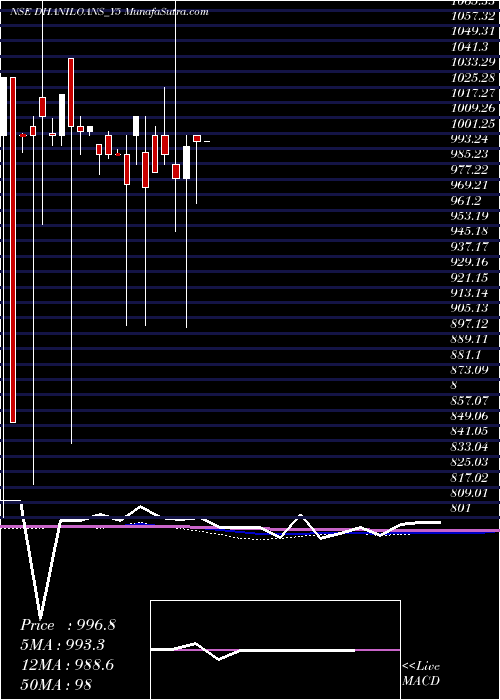
Task: Click the last small red candlestick body
Action: (x=197, y=138)
